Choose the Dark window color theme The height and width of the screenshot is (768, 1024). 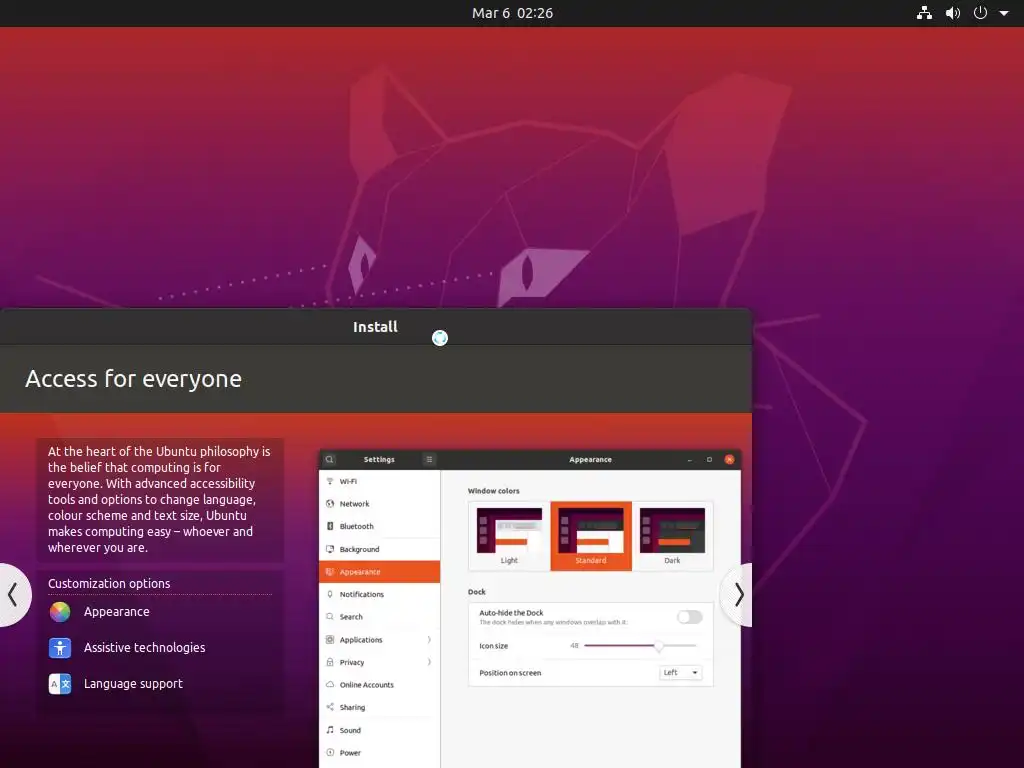click(672, 536)
